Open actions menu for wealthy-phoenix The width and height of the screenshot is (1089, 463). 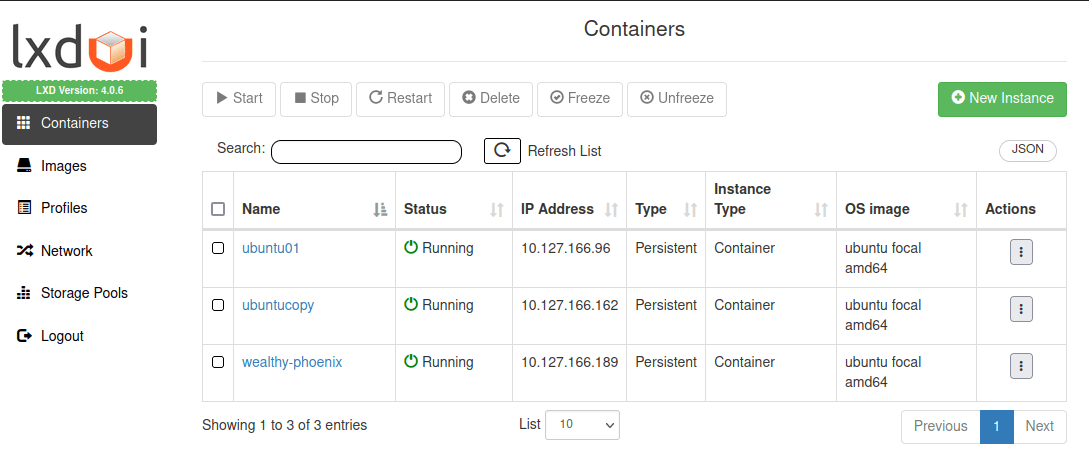[x=1021, y=366]
